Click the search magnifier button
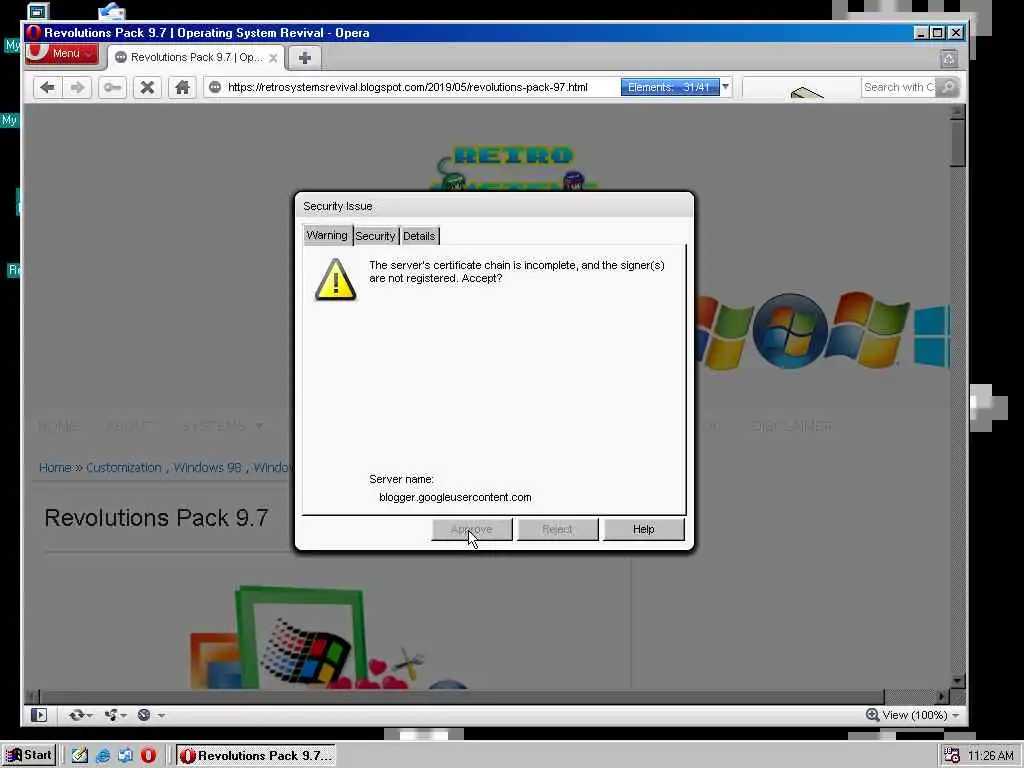This screenshot has width=1024, height=768. 948,87
